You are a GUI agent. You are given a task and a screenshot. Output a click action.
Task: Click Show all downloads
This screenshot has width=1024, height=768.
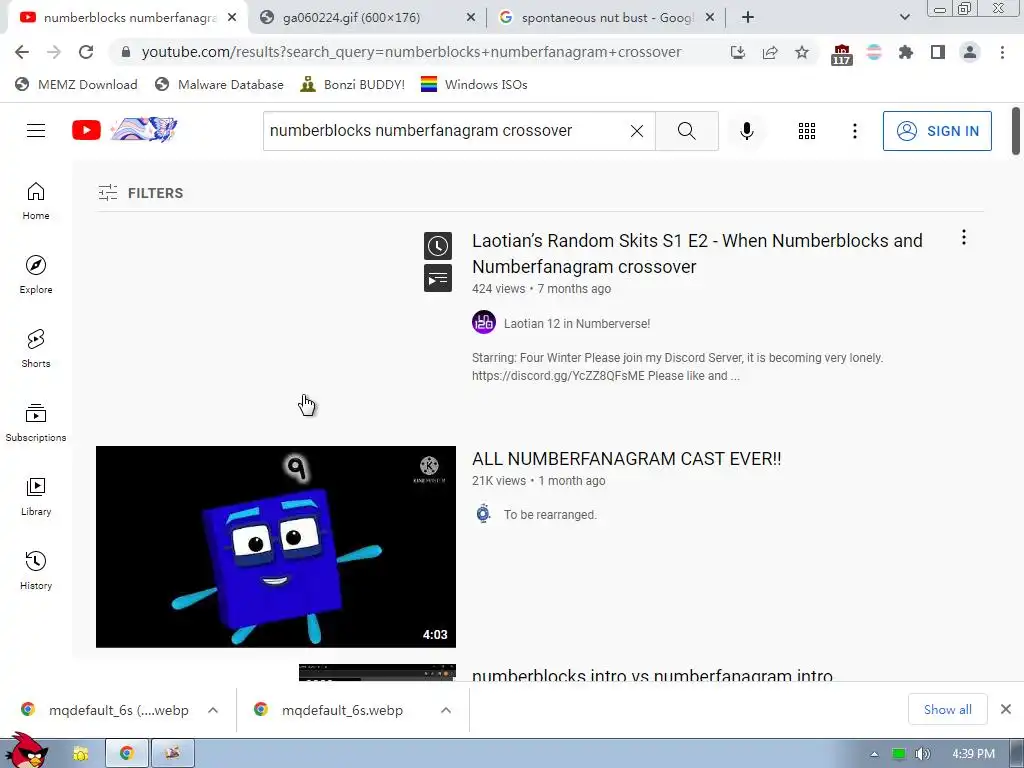[x=947, y=710]
